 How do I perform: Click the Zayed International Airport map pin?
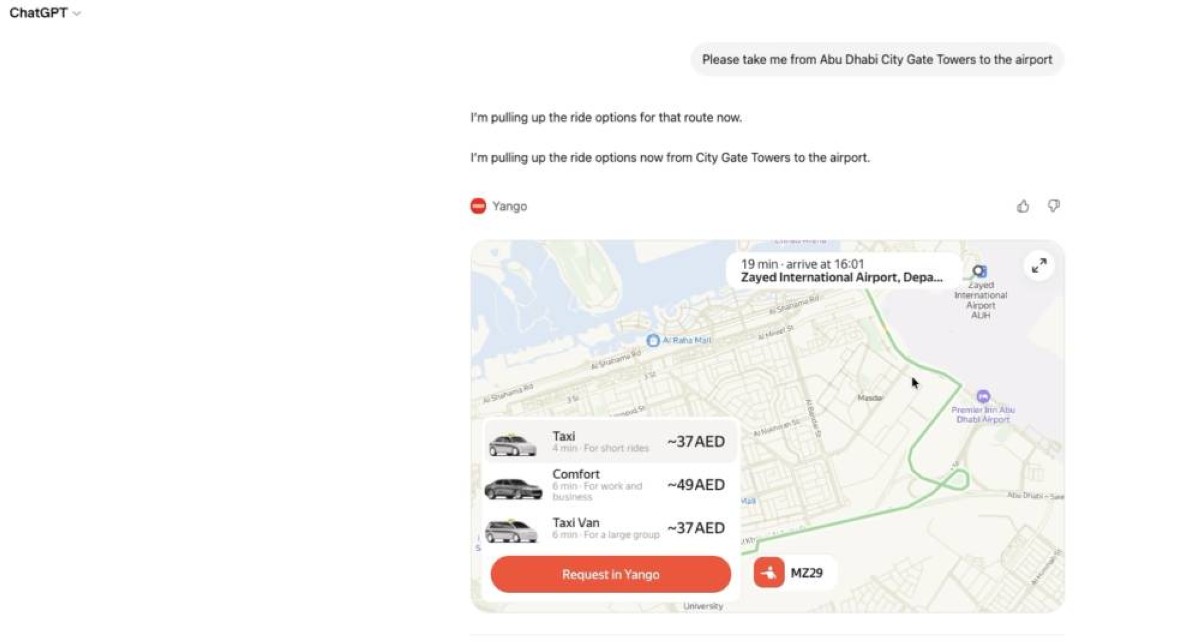(979, 272)
